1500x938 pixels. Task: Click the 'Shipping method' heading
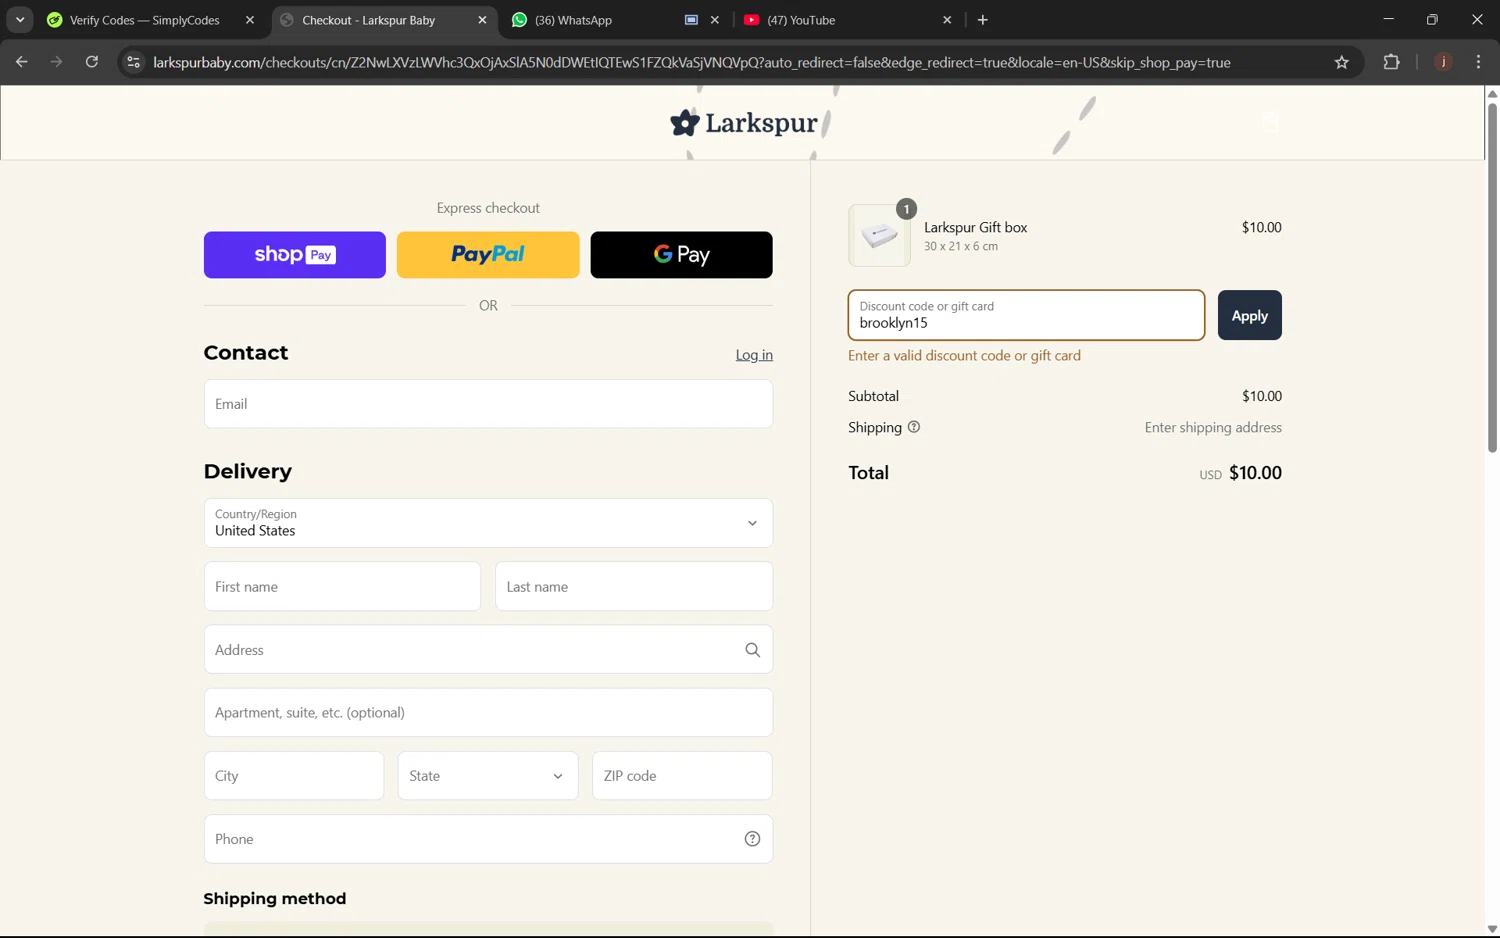tap(275, 899)
